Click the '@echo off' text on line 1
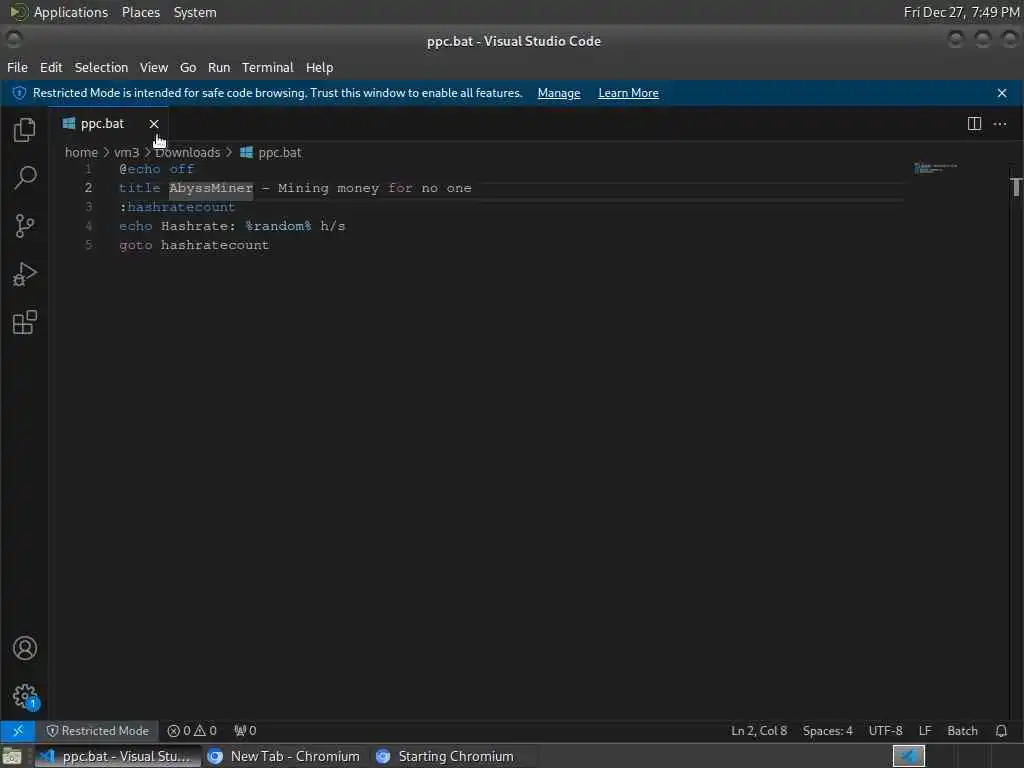The width and height of the screenshot is (1024, 768). [157, 169]
